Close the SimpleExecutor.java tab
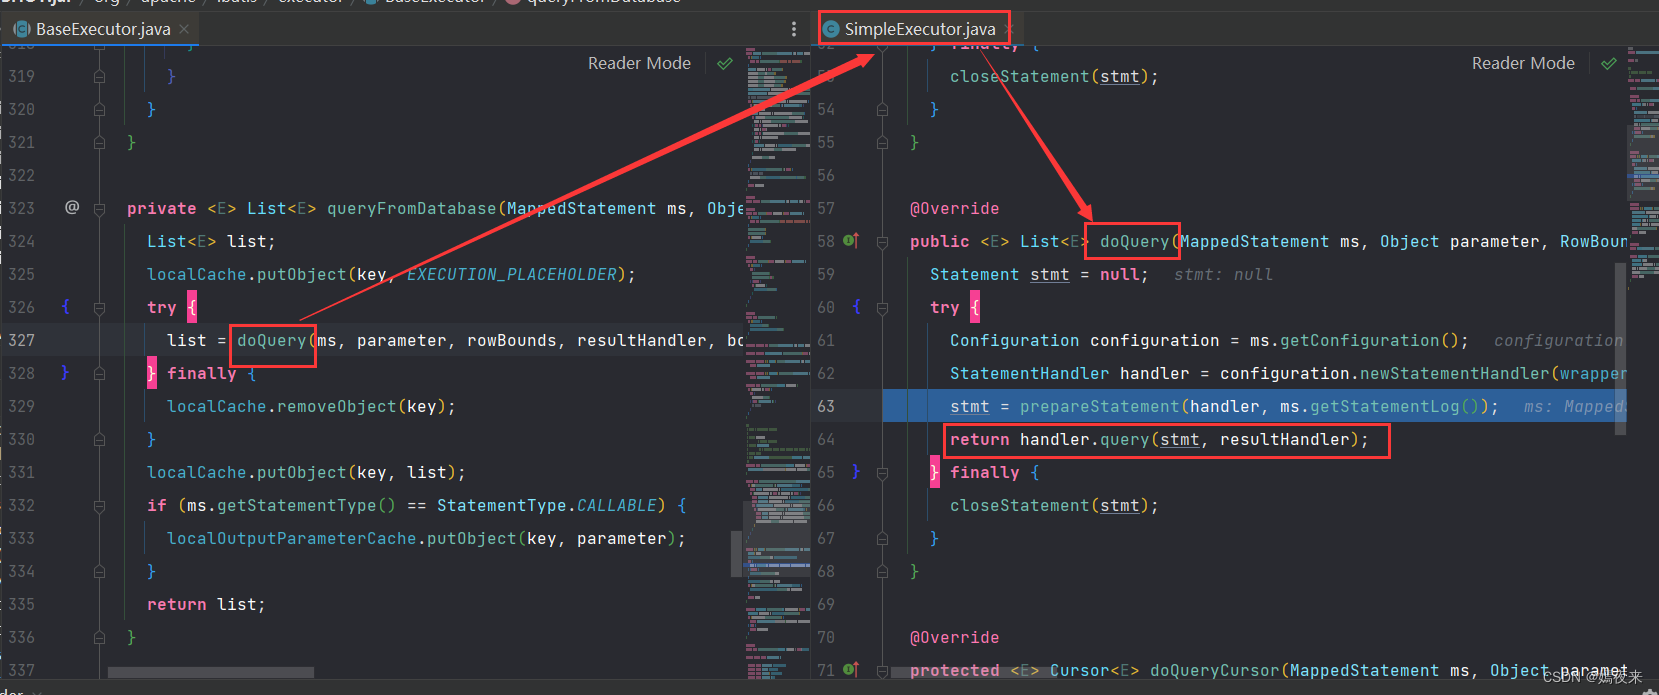Image resolution: width=1659 pixels, height=695 pixels. 1007,29
